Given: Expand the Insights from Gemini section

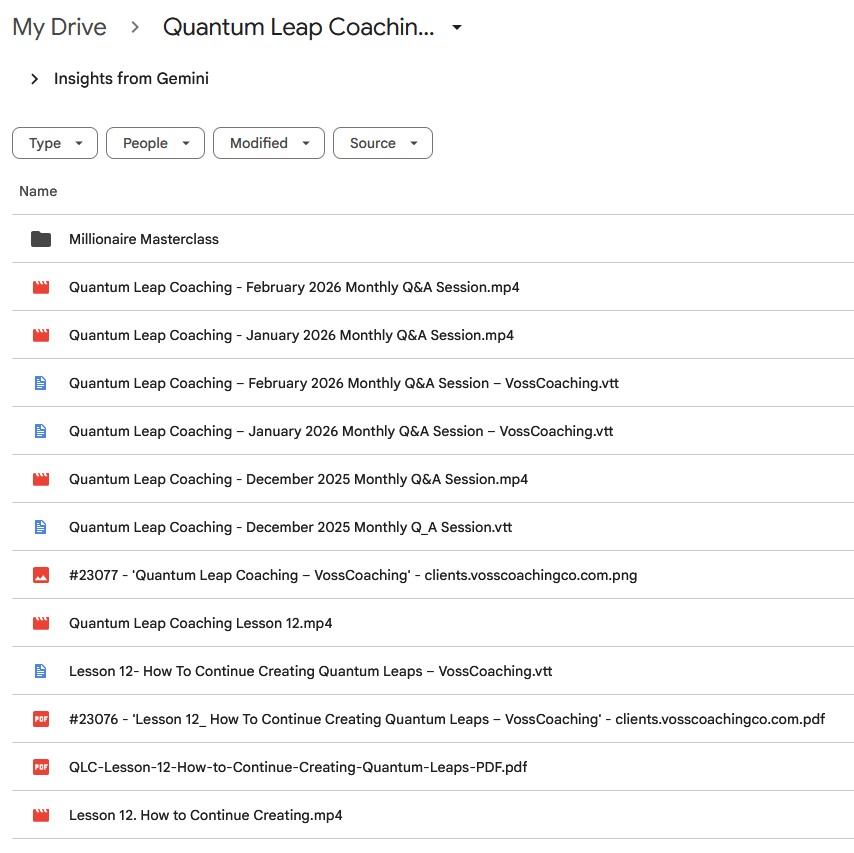Looking at the screenshot, I should point(33,78).
